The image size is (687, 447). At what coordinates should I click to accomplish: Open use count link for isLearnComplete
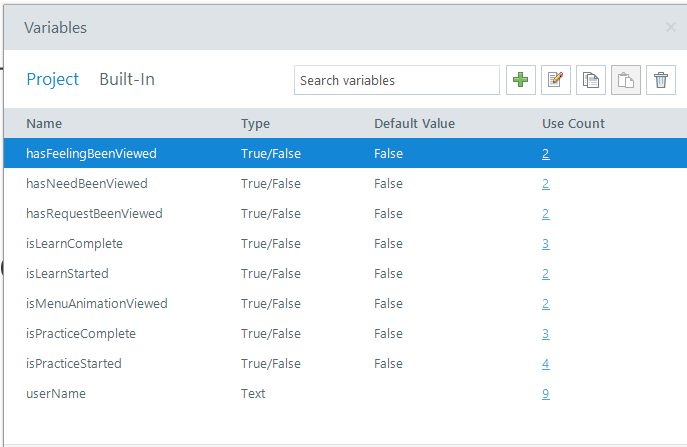pos(545,244)
